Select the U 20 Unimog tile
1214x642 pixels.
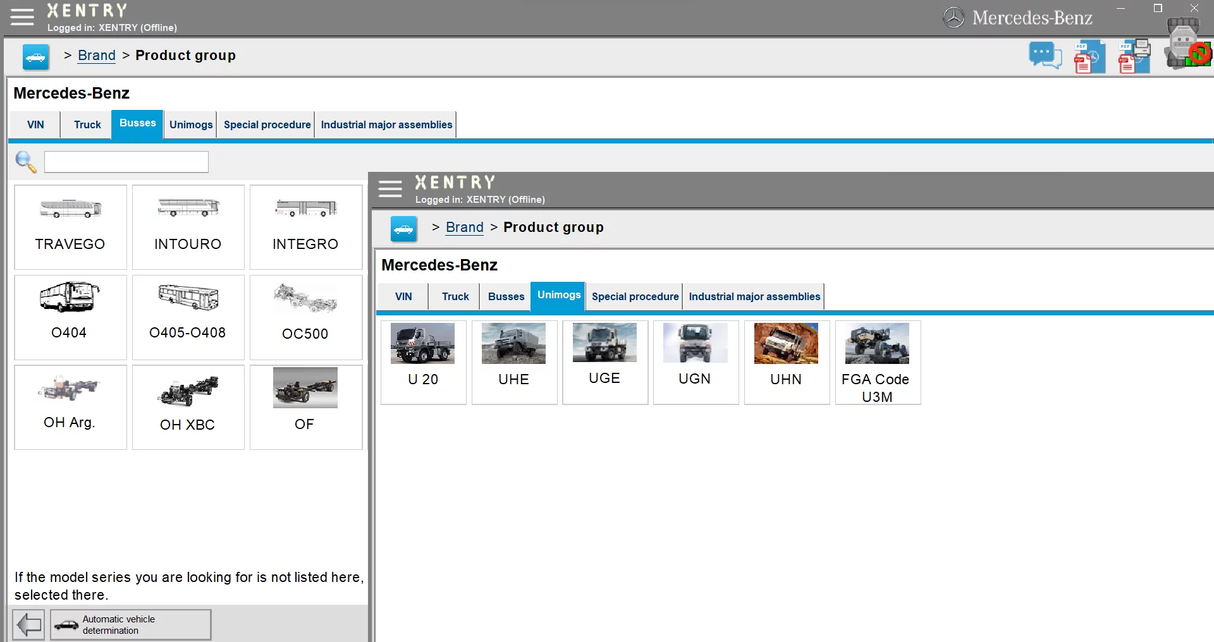(x=423, y=361)
